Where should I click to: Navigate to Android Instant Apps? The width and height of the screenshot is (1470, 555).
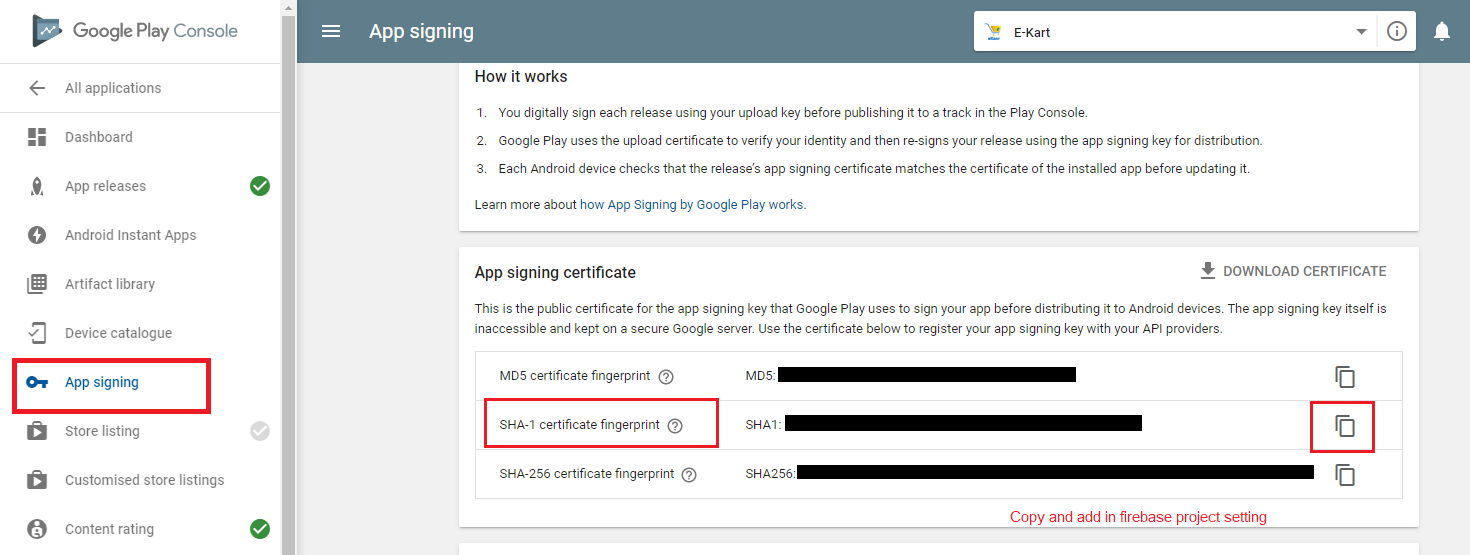click(x=130, y=235)
